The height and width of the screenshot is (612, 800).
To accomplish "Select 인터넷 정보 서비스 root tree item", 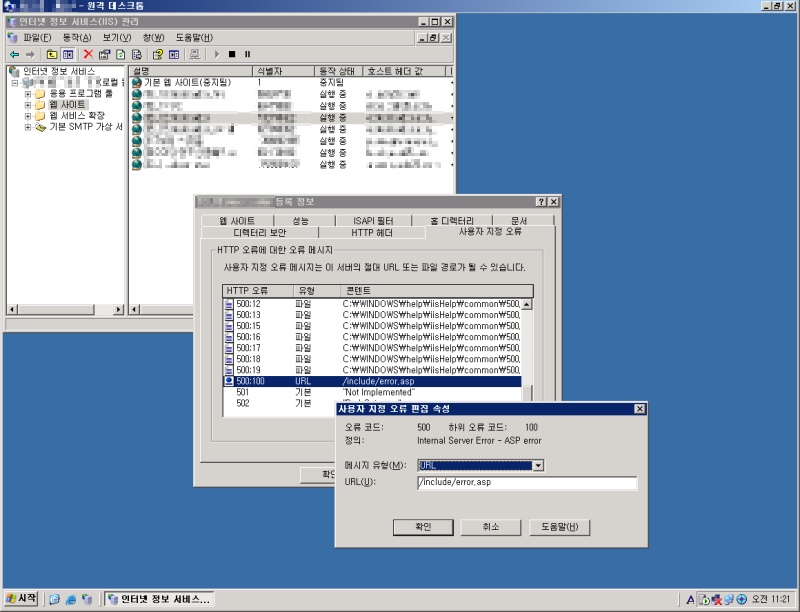I will tap(59, 71).
